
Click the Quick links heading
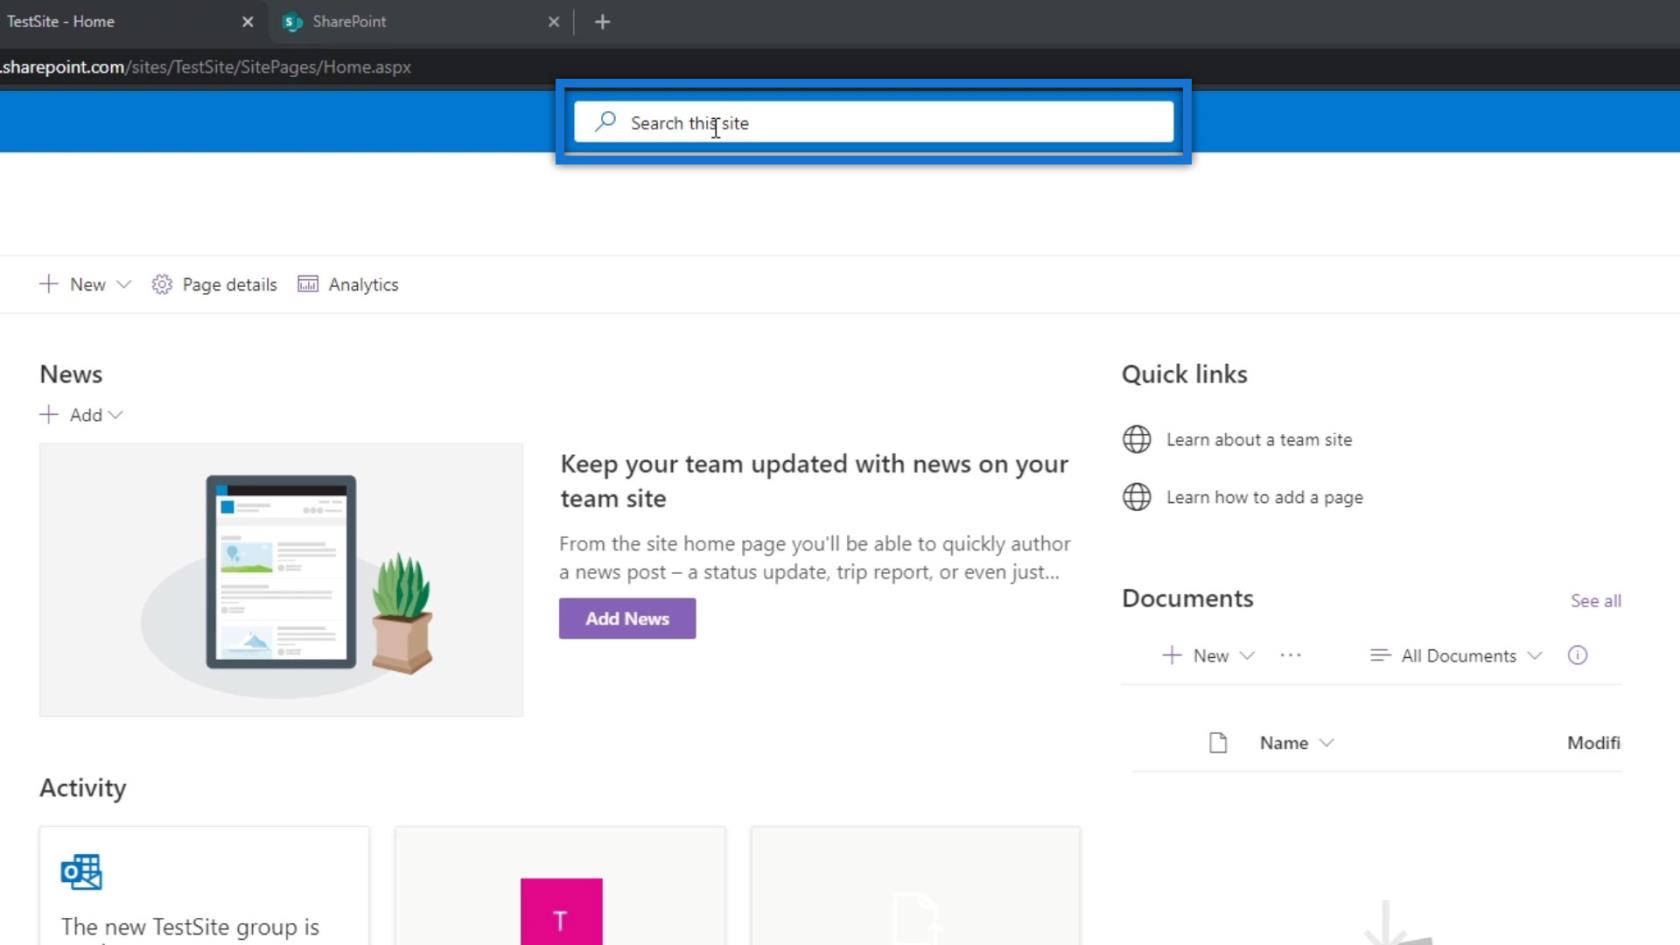(x=1184, y=374)
